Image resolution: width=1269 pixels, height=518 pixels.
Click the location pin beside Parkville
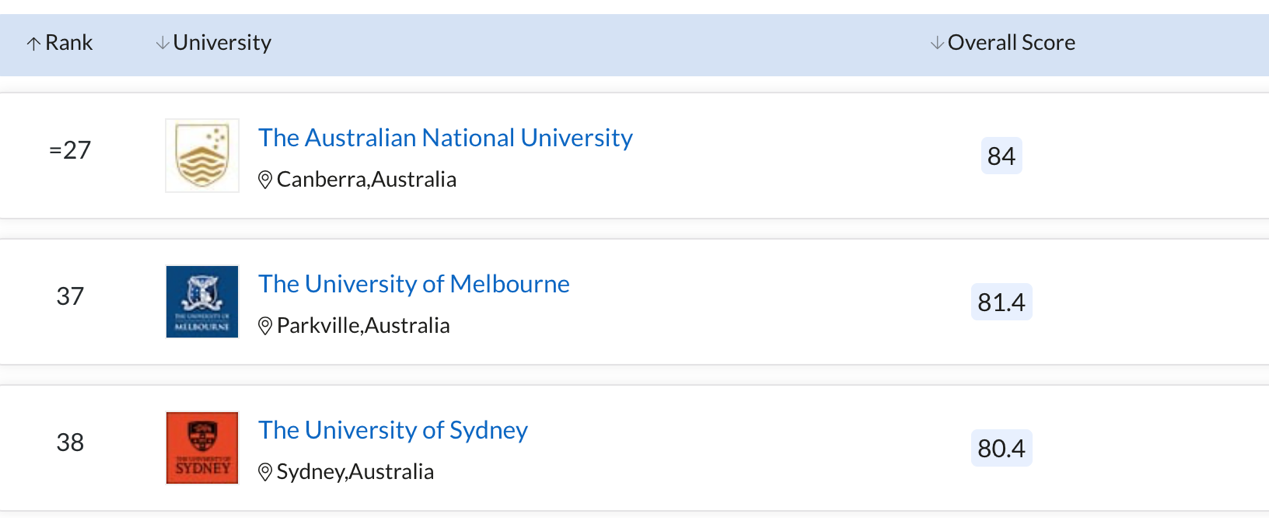[x=265, y=326]
